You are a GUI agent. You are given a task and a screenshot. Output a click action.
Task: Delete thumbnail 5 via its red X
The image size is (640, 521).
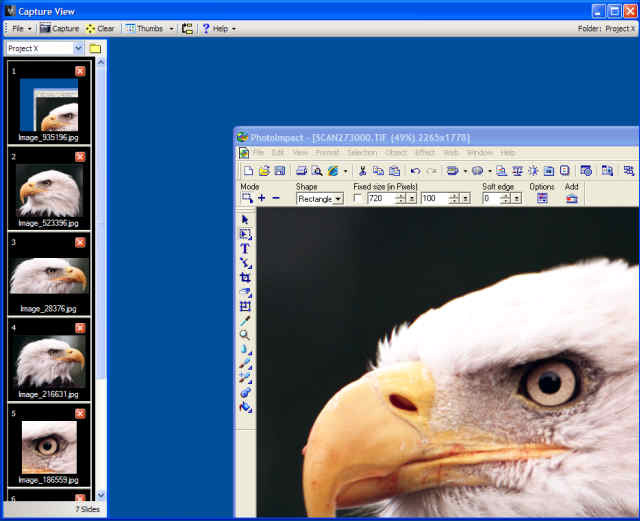pyautogui.click(x=80, y=413)
